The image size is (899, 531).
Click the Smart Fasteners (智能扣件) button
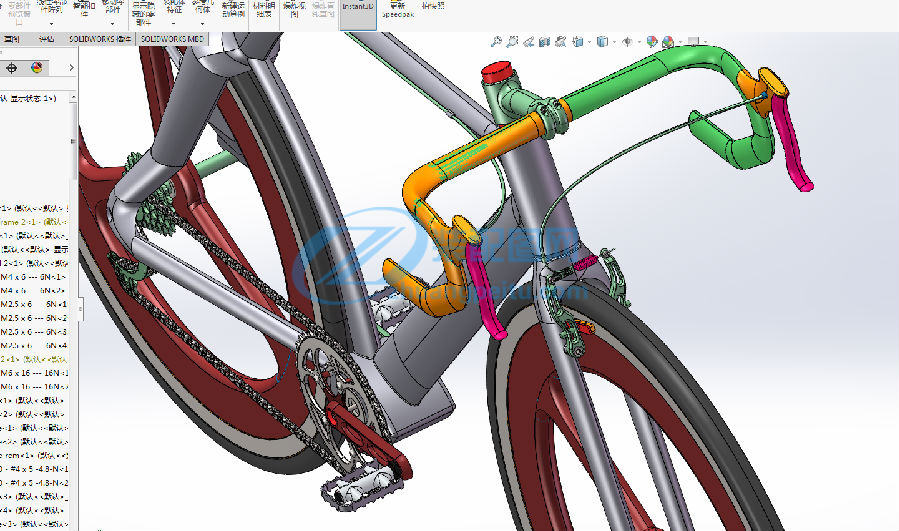tap(84, 9)
